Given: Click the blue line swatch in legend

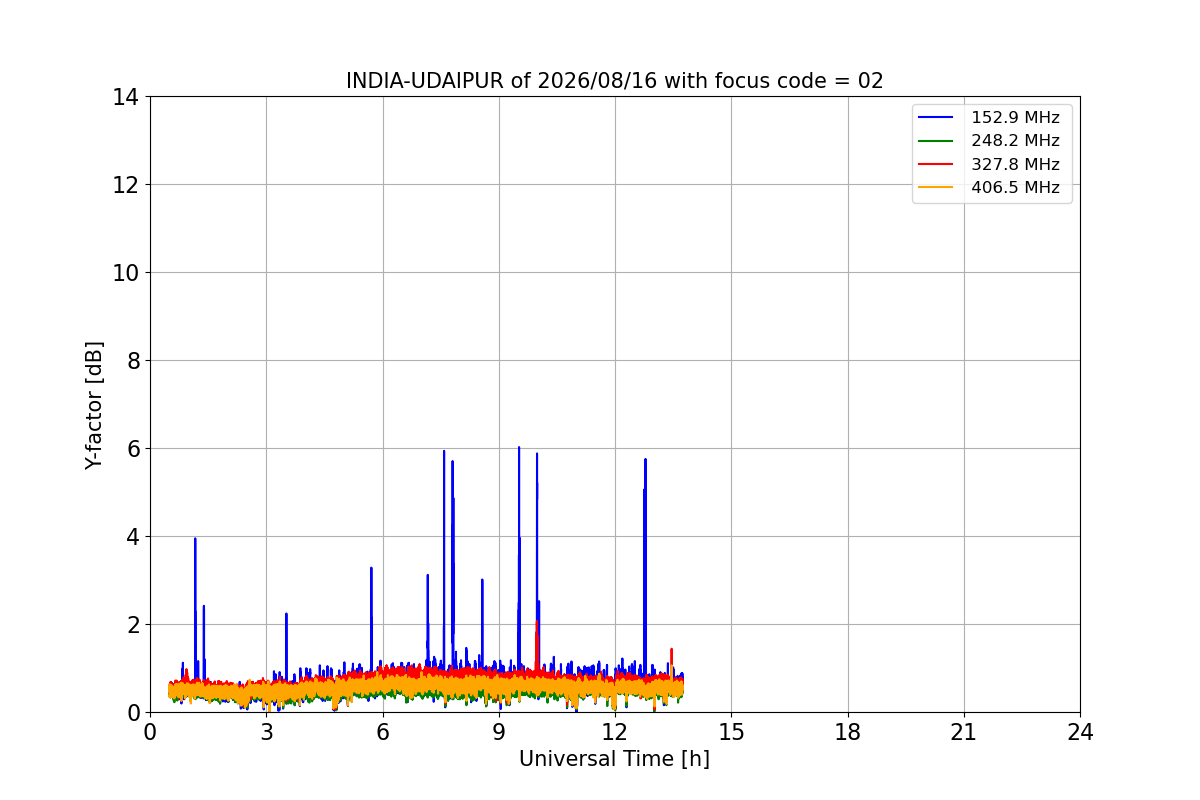Looking at the screenshot, I should [938, 118].
